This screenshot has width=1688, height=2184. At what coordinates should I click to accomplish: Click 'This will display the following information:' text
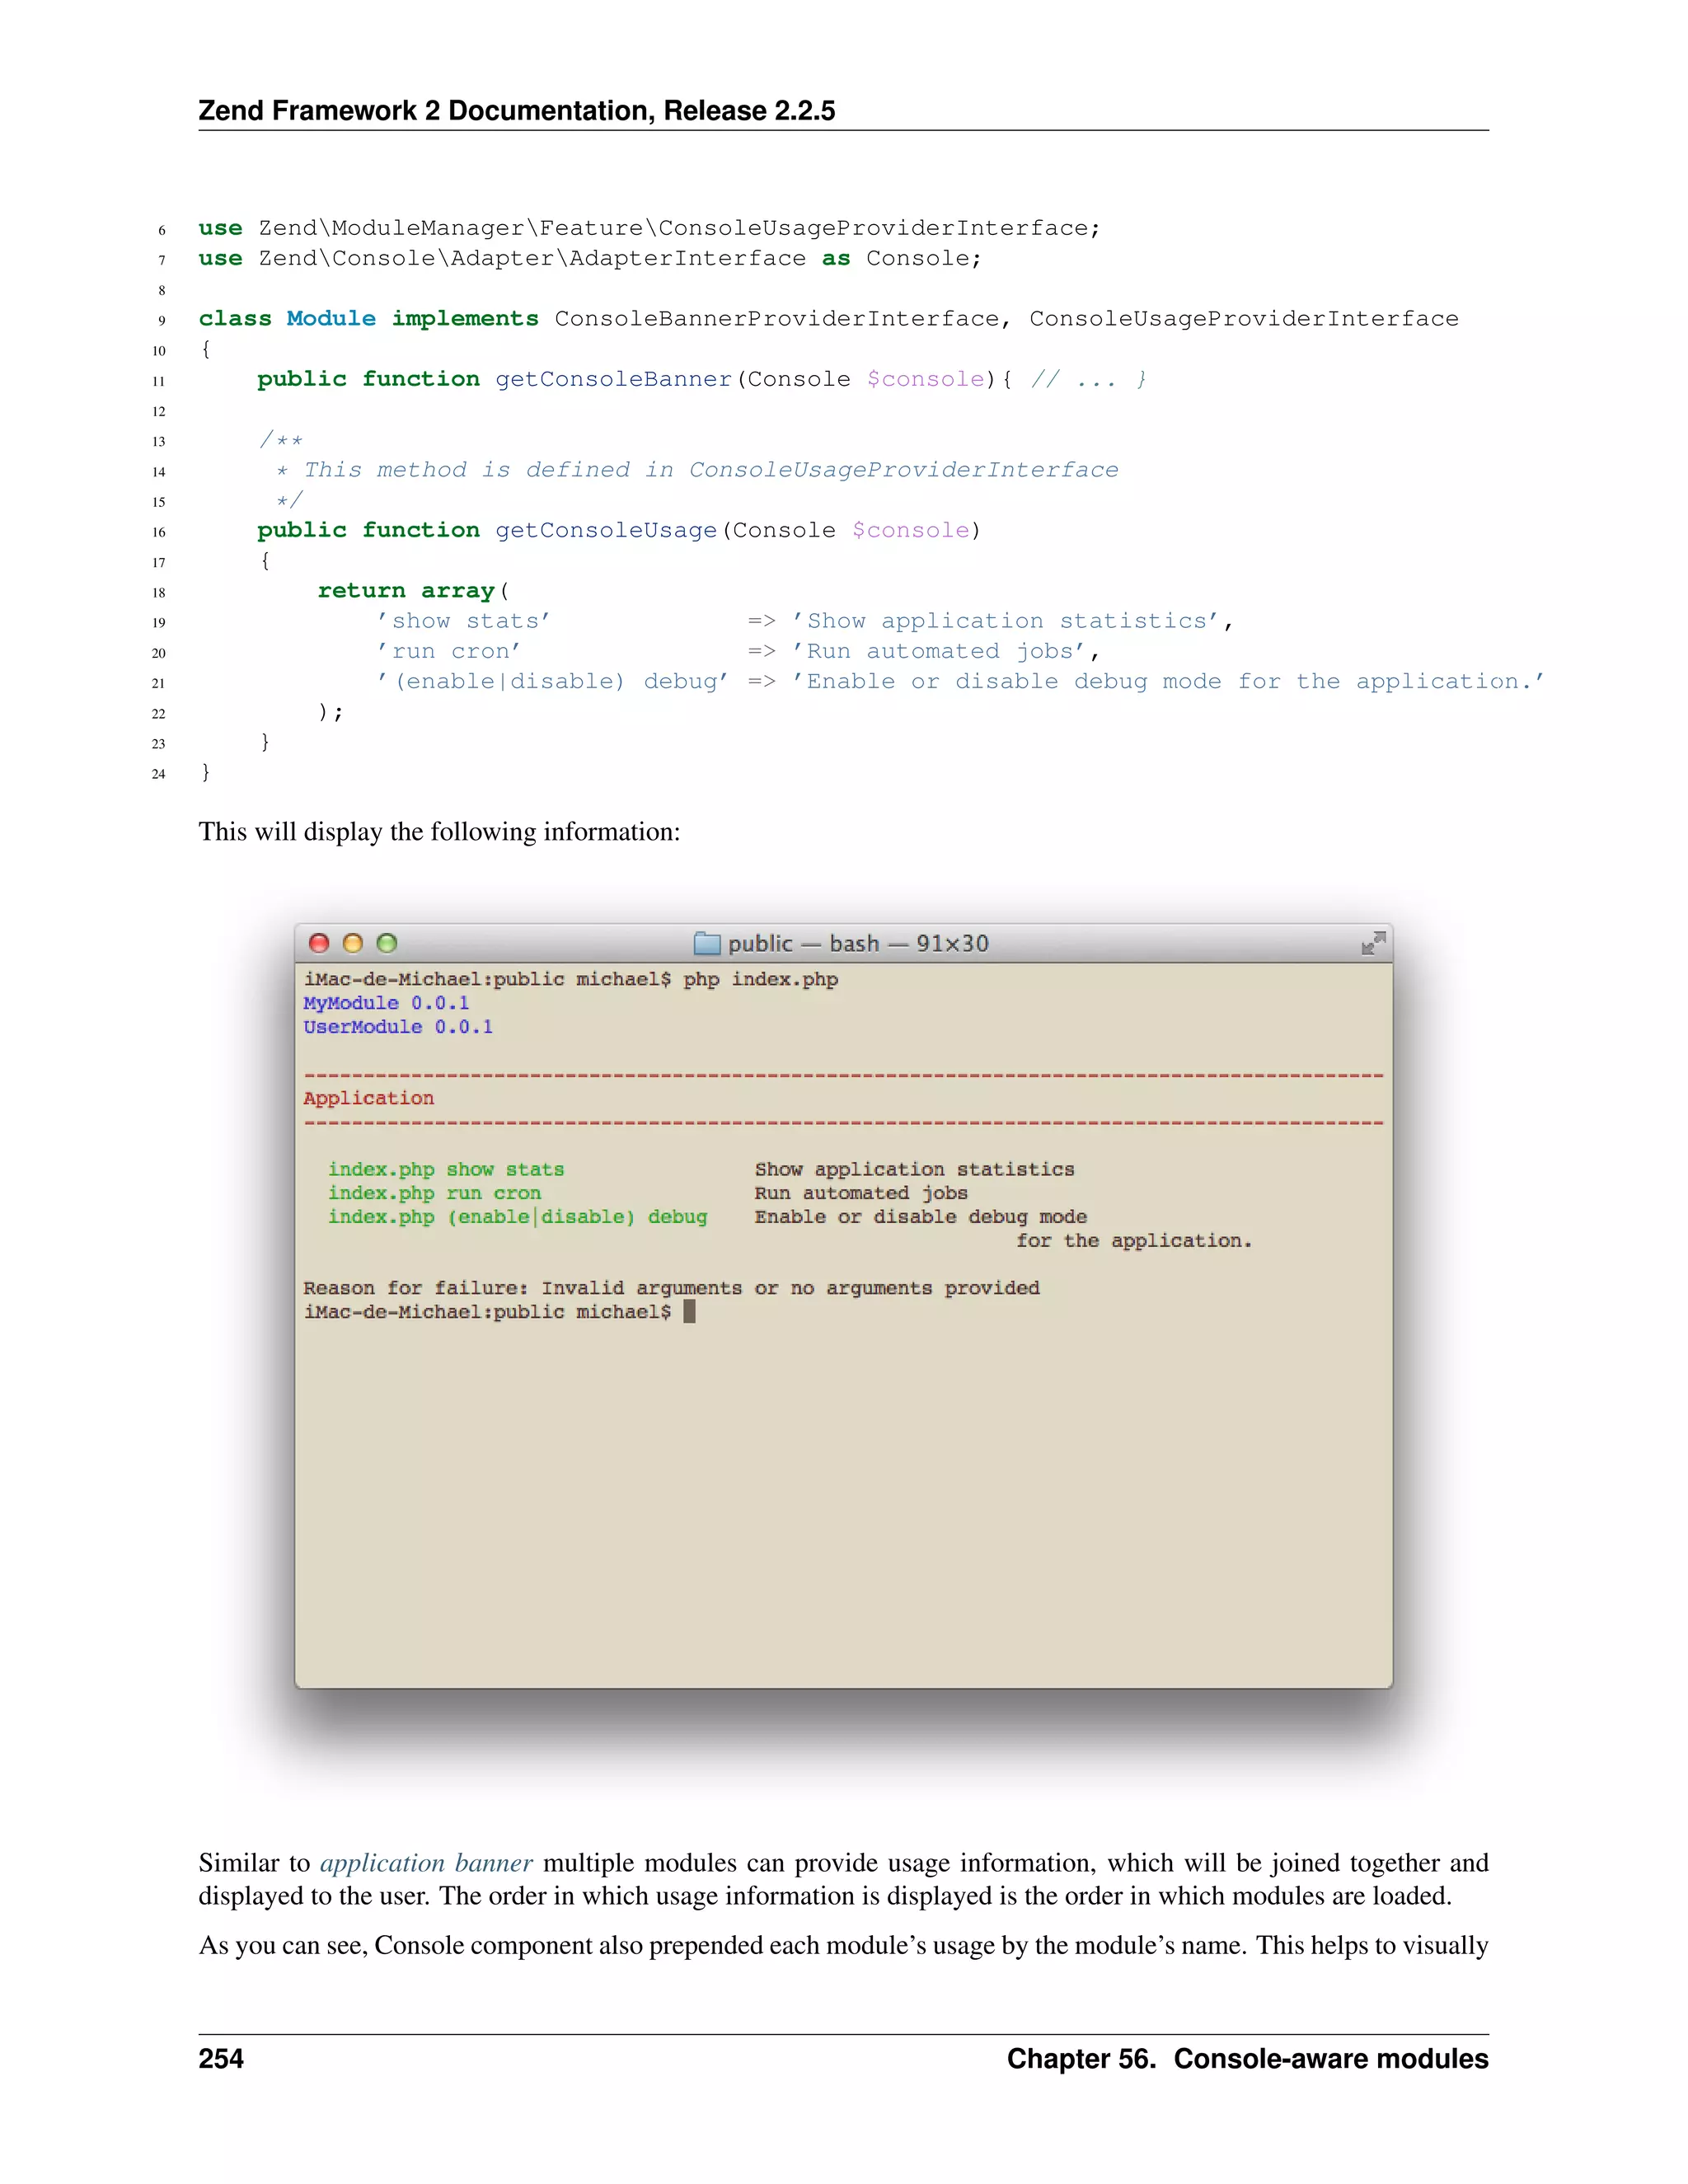439,832
